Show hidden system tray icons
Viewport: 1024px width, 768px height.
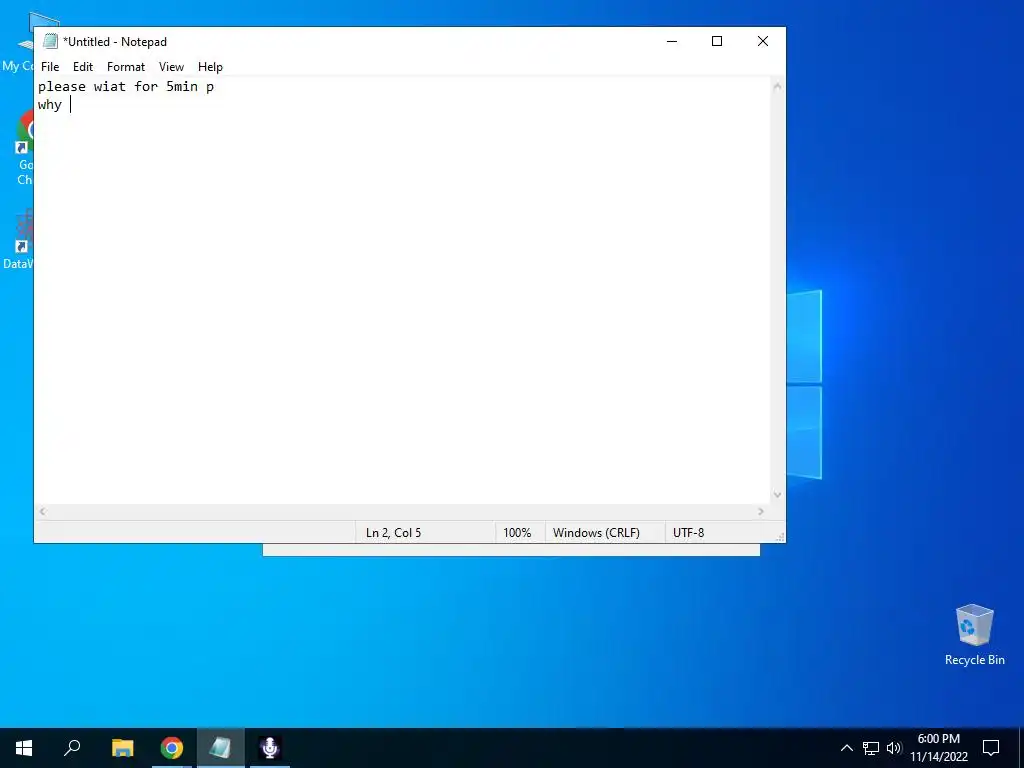click(x=846, y=748)
